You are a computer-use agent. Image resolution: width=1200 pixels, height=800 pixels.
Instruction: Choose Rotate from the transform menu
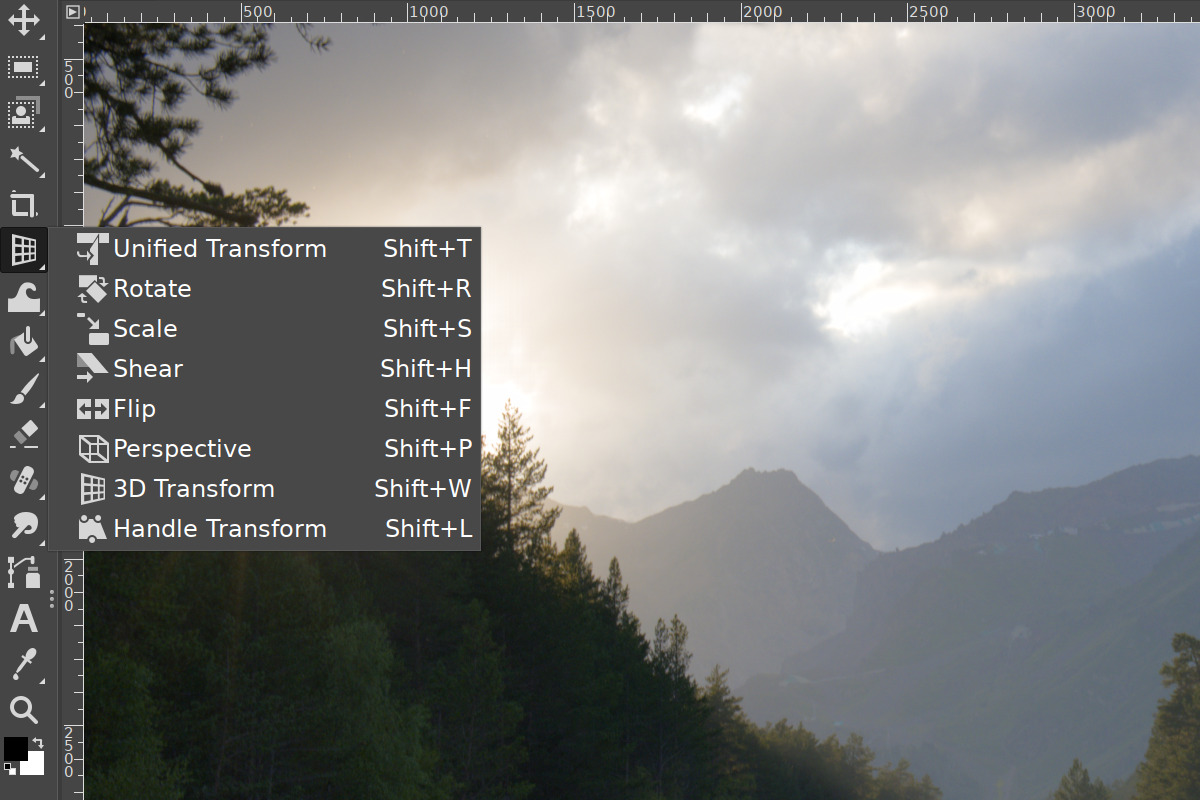pos(152,288)
